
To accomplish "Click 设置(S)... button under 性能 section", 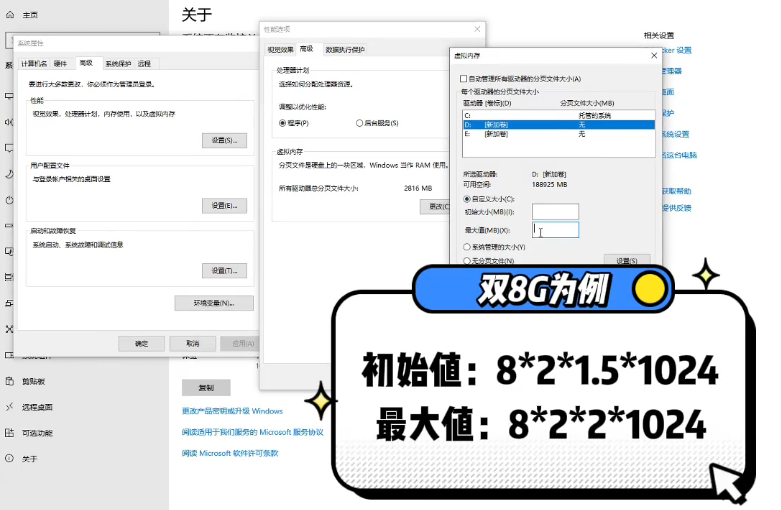I will tap(224, 140).
